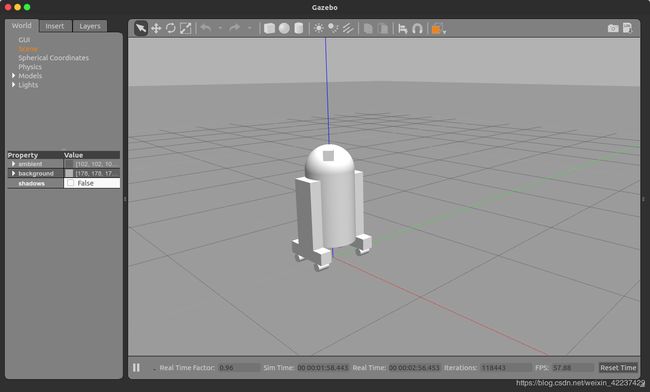
Task: Insert a sphere shape
Action: point(284,28)
